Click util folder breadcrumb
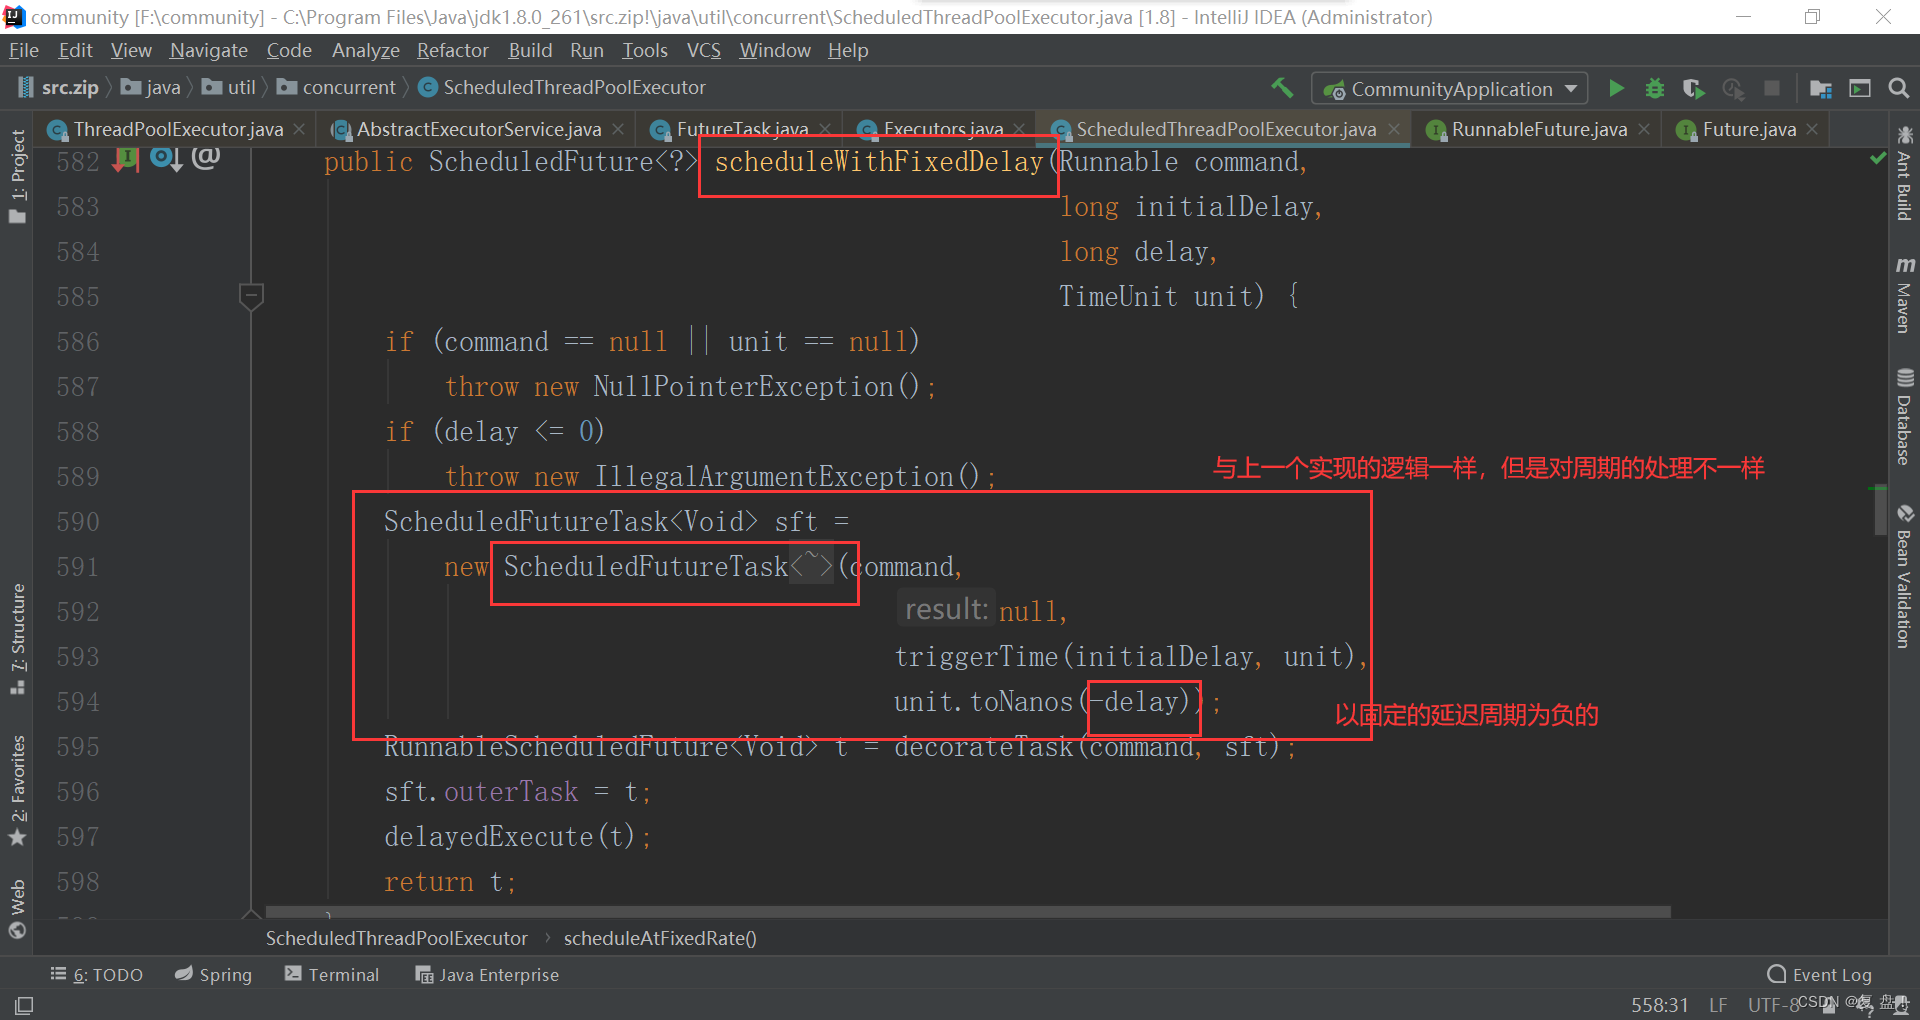Screen dimensions: 1920x1020 click(x=229, y=87)
